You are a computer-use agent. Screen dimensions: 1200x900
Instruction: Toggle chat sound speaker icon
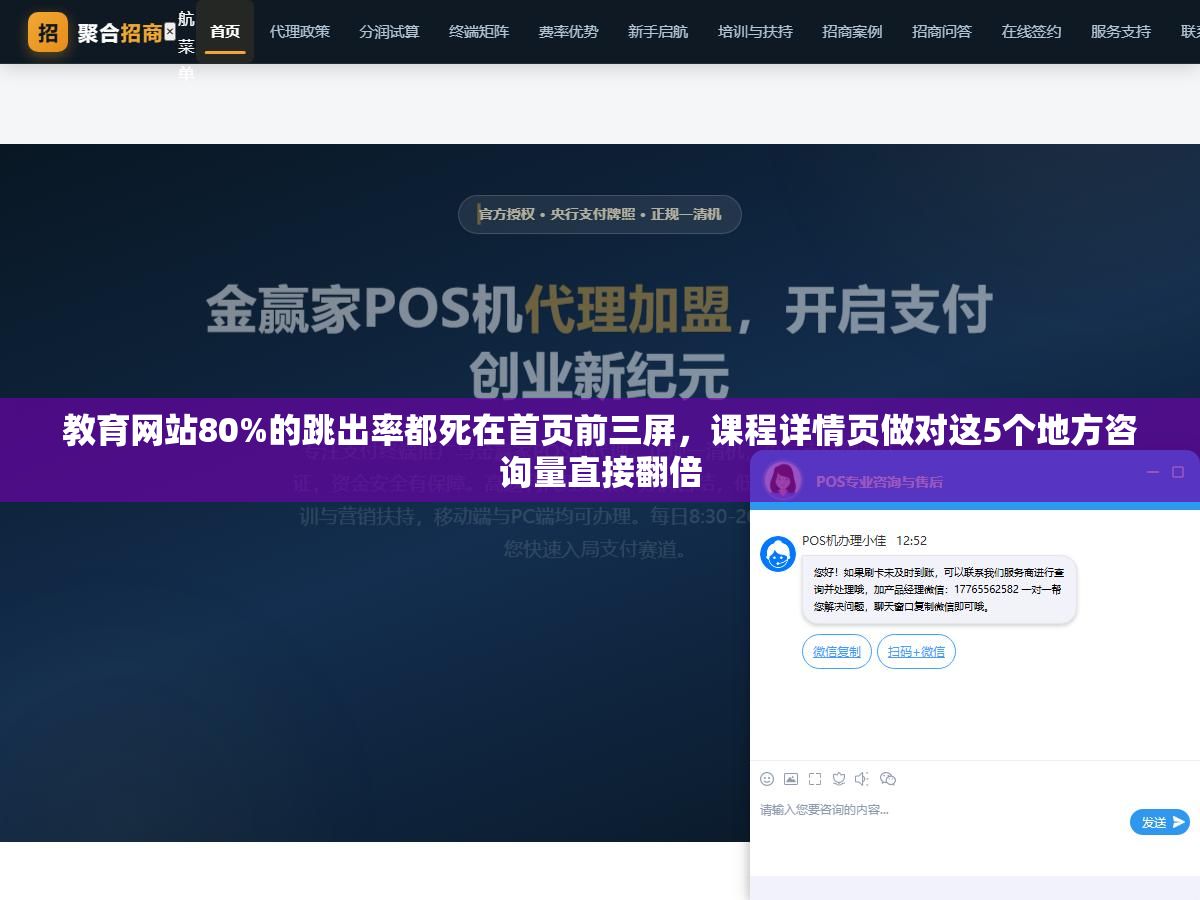[863, 779]
